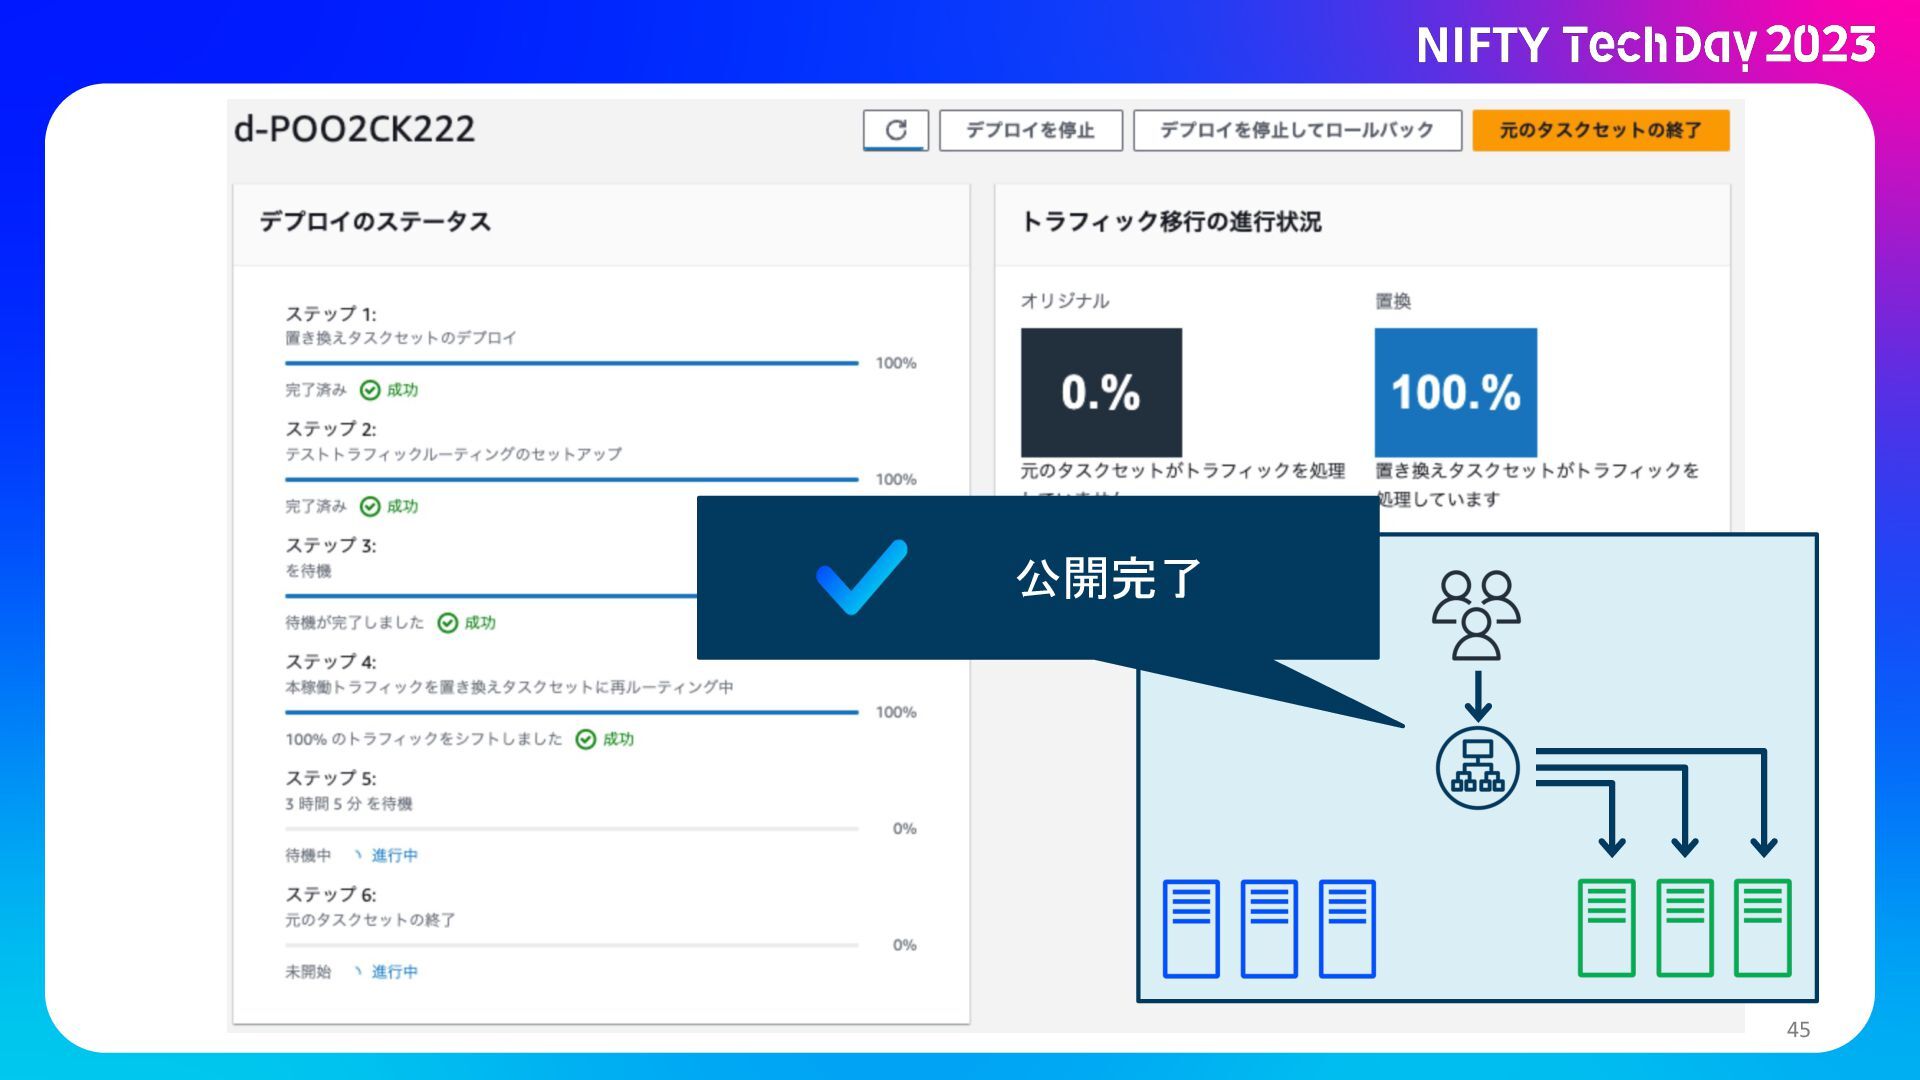
Task: Click the rightmost green server icon
Action: 1762,928
